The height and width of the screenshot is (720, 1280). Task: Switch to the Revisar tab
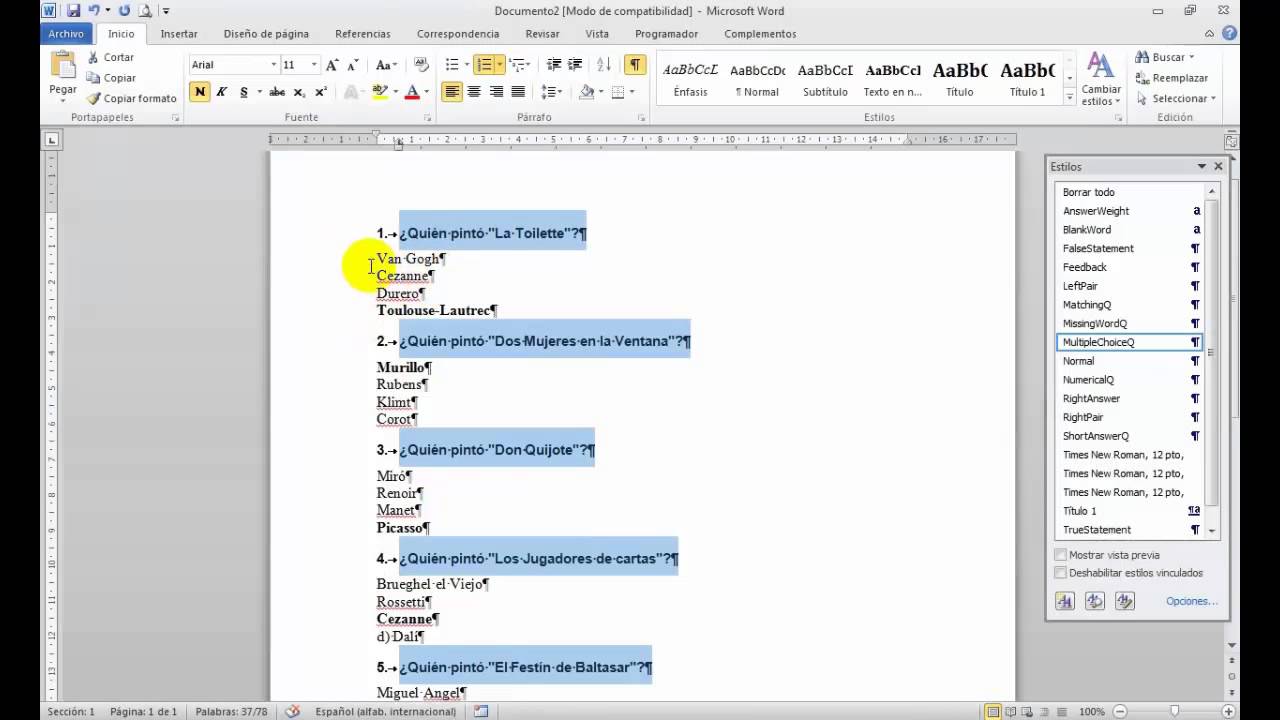tap(542, 34)
